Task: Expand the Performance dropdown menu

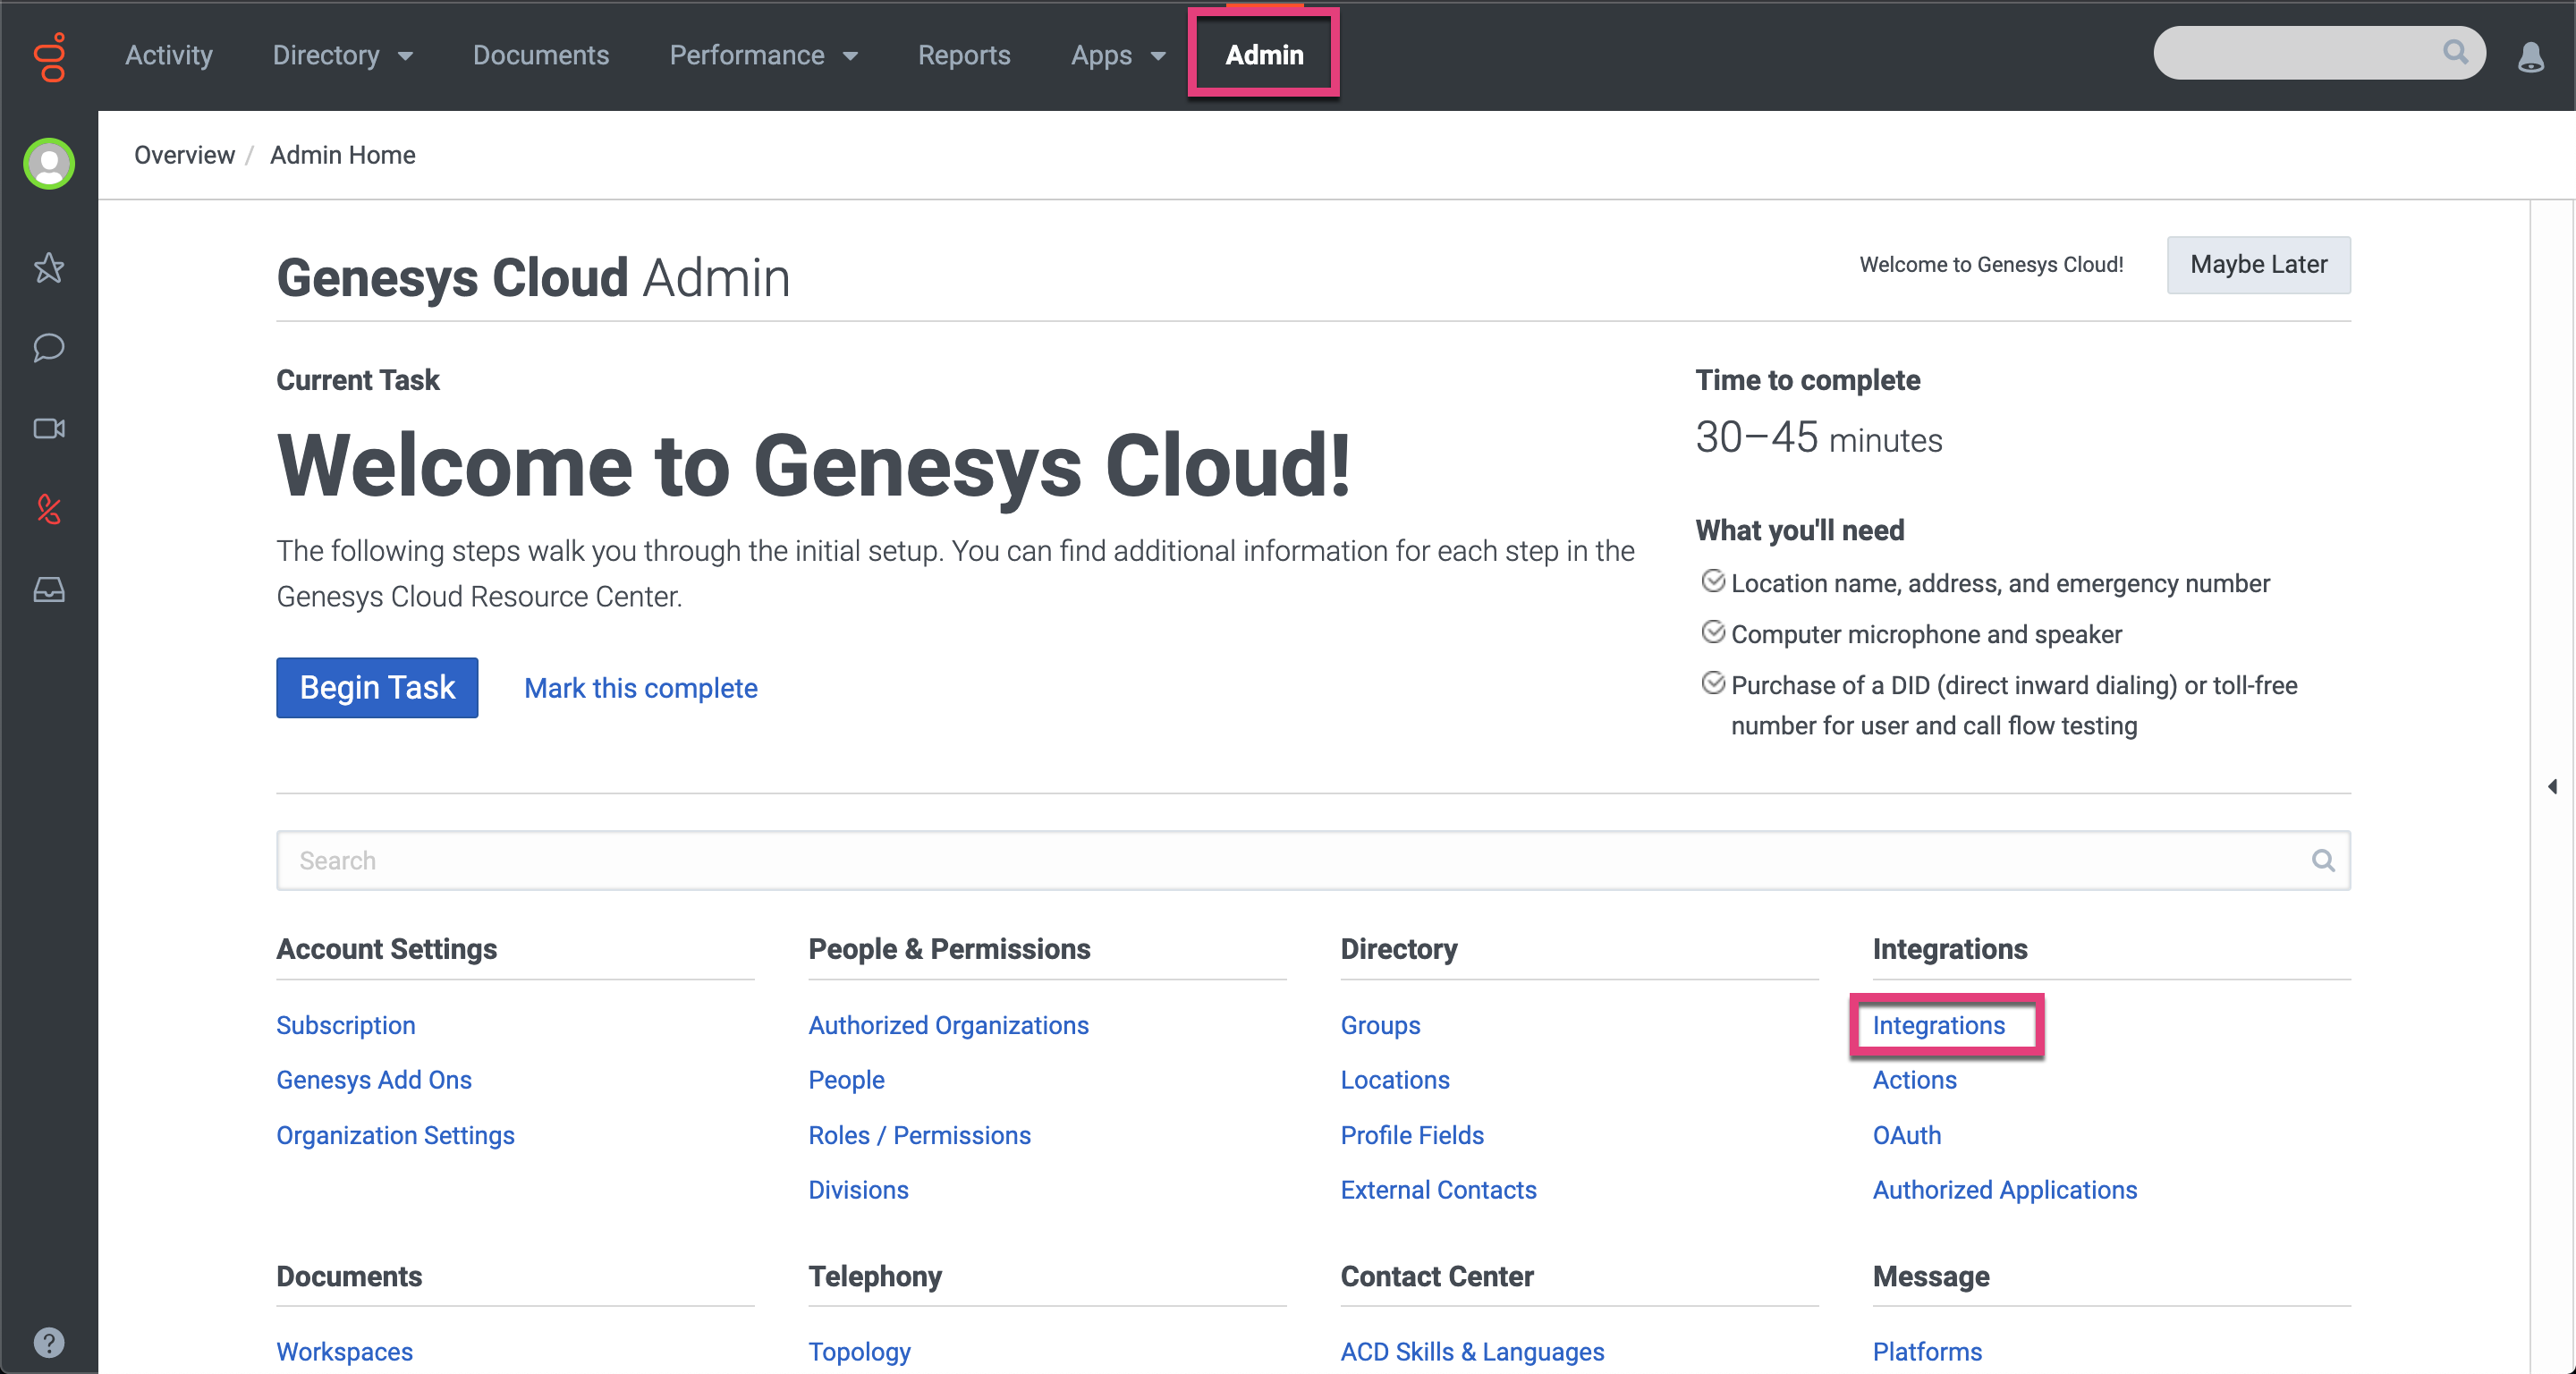Action: coord(763,55)
